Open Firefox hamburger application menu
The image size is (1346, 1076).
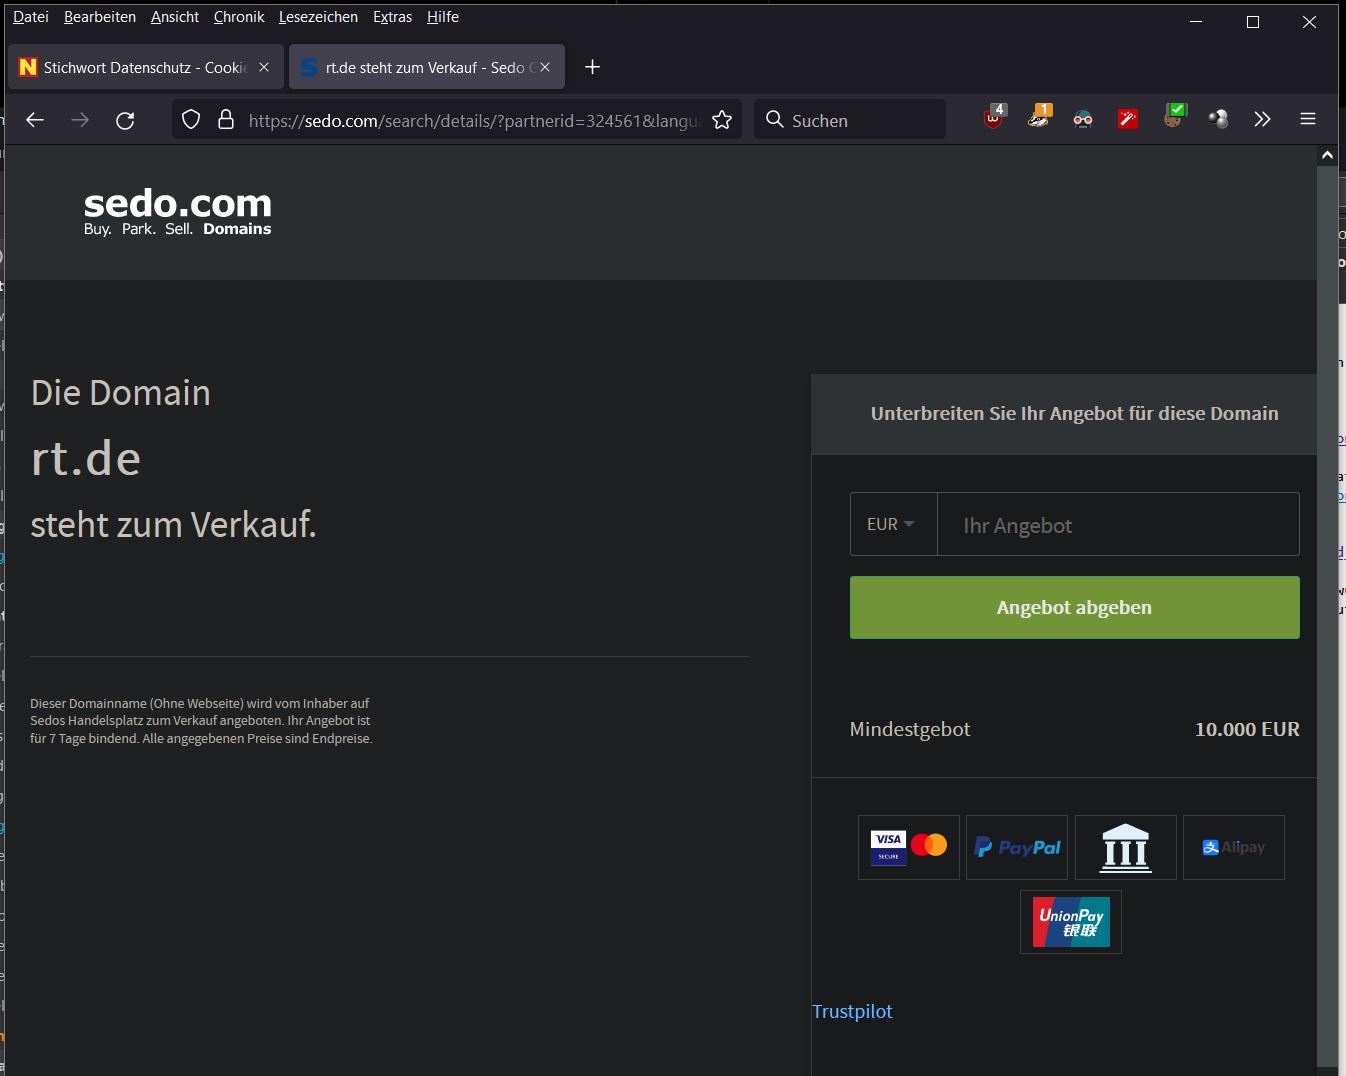click(1307, 119)
